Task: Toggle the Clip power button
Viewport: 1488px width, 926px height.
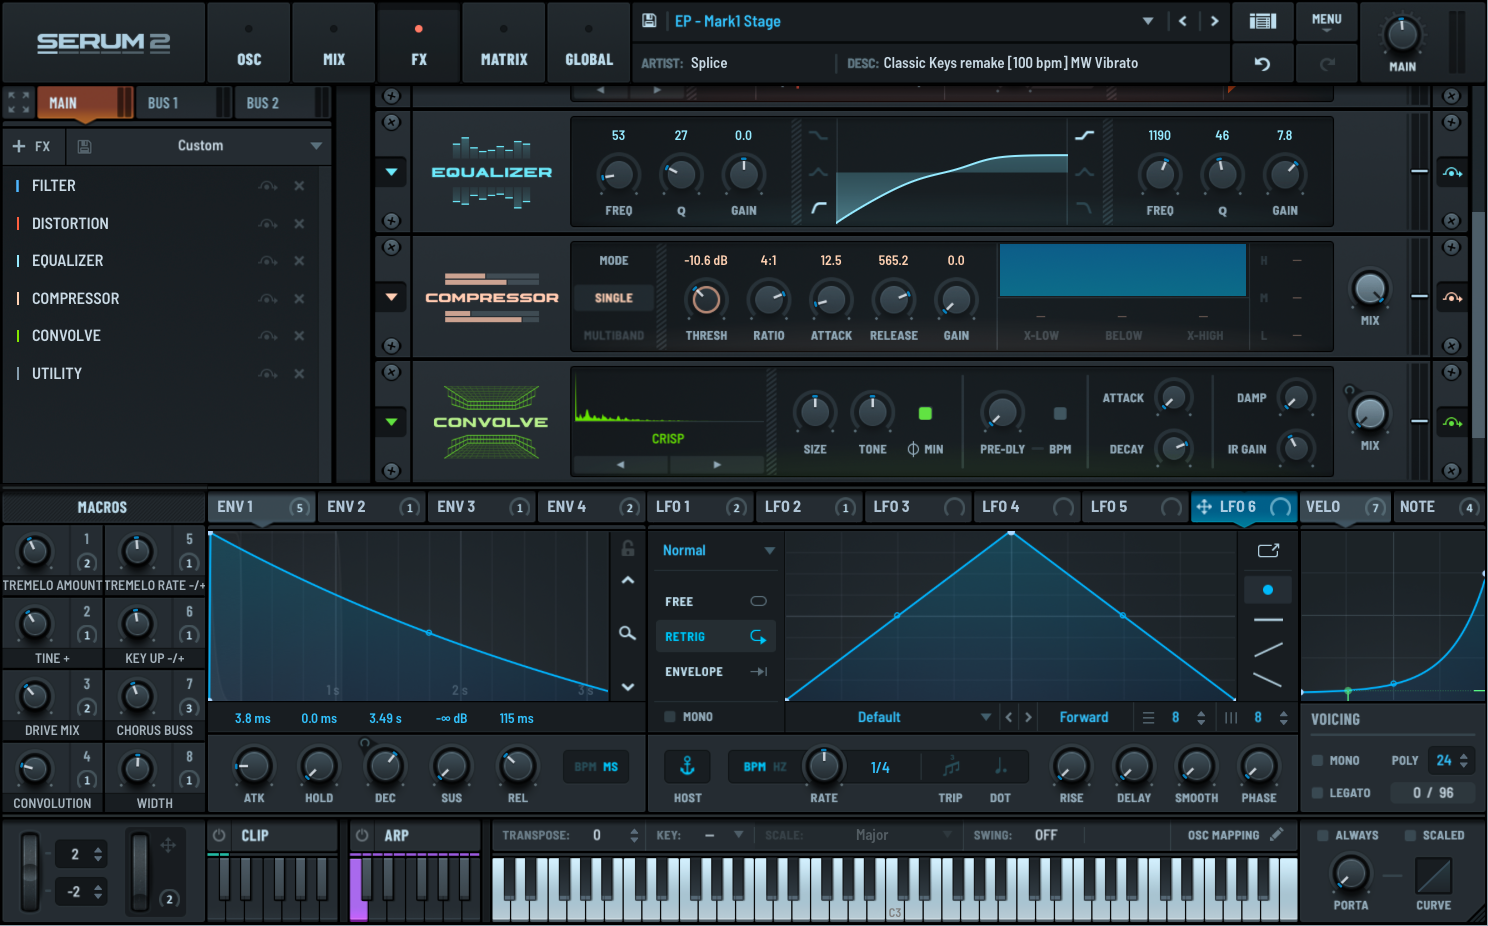Action: tap(219, 835)
